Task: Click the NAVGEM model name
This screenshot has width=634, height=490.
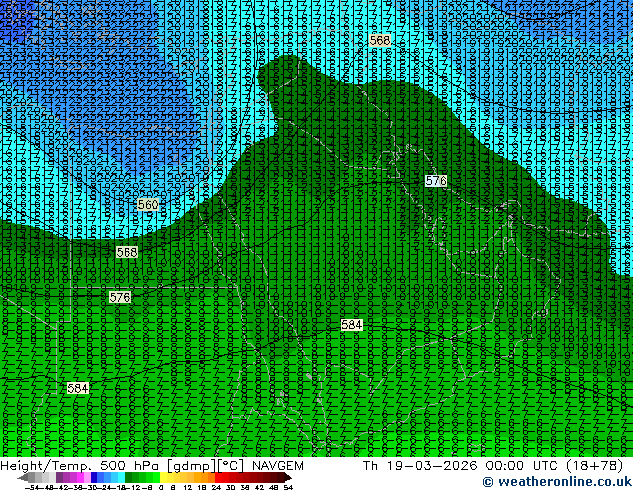Action: pos(278,466)
